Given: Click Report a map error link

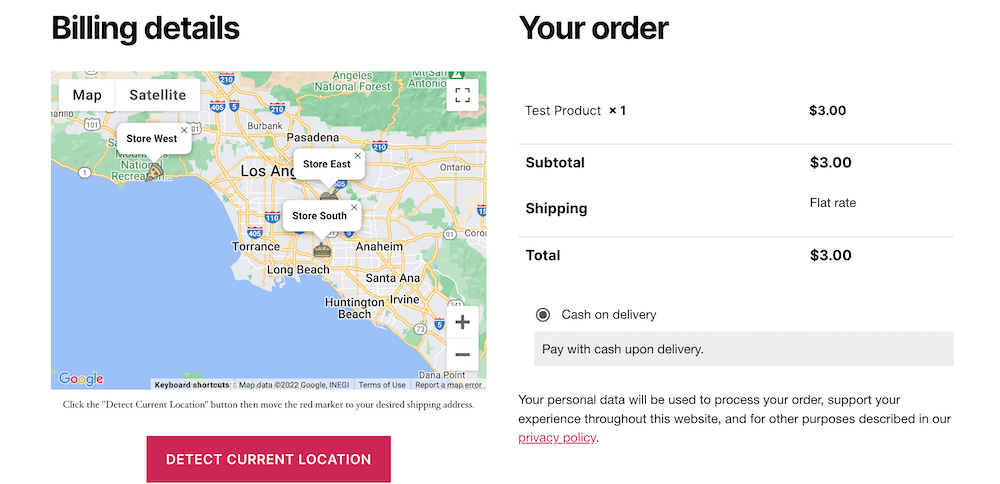Looking at the screenshot, I should click(x=448, y=385).
